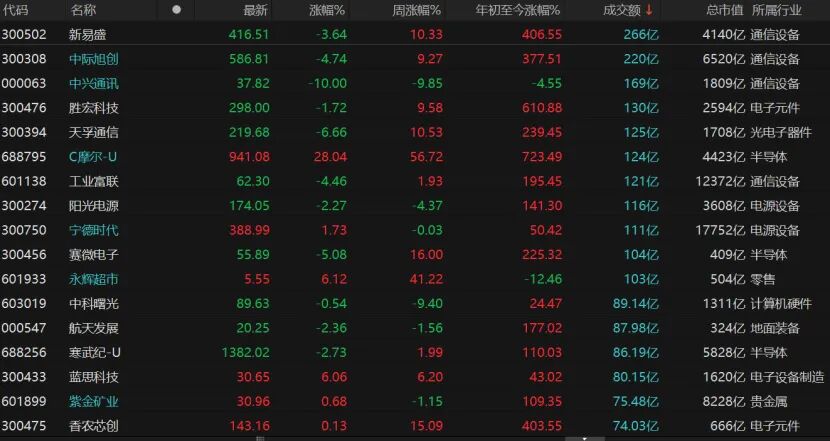The height and width of the screenshot is (441, 830).
Task: Click the round dot column header icon
Action: click(176, 10)
